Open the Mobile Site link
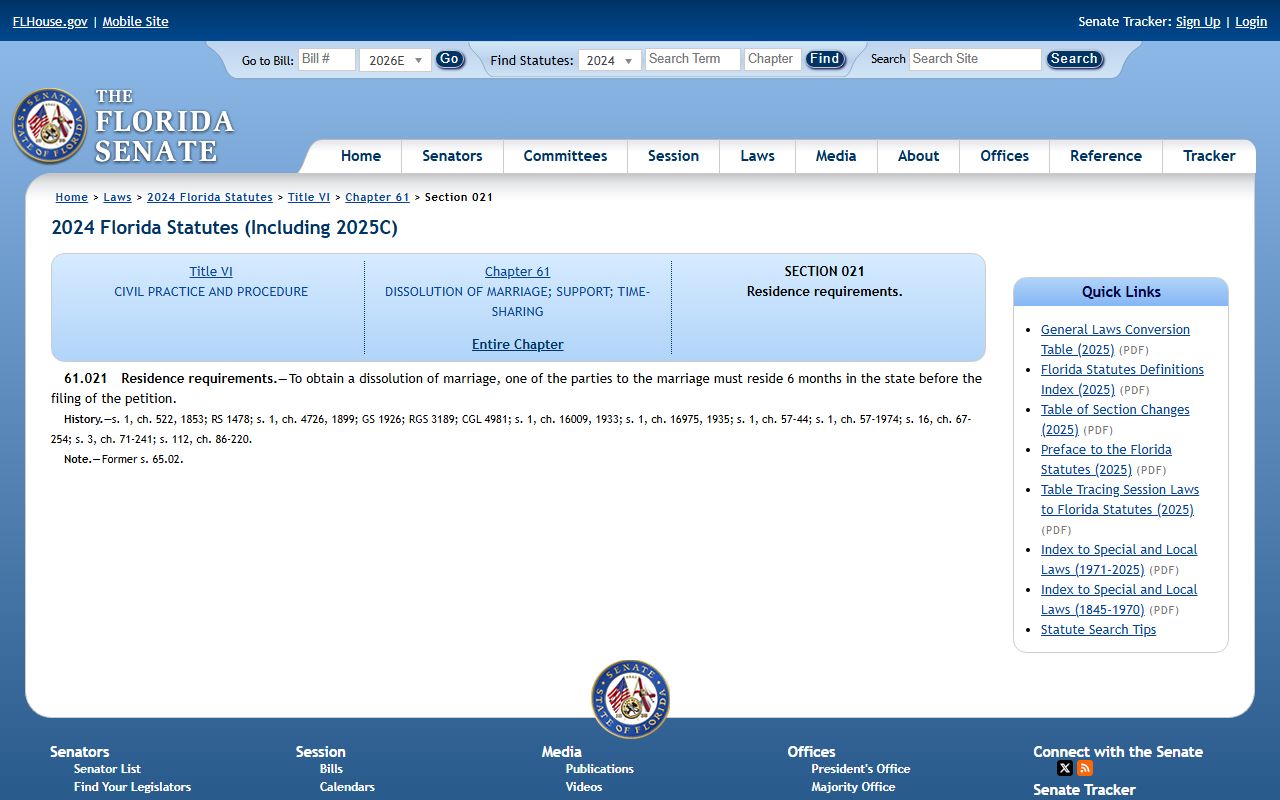This screenshot has height=800, width=1280. point(135,21)
